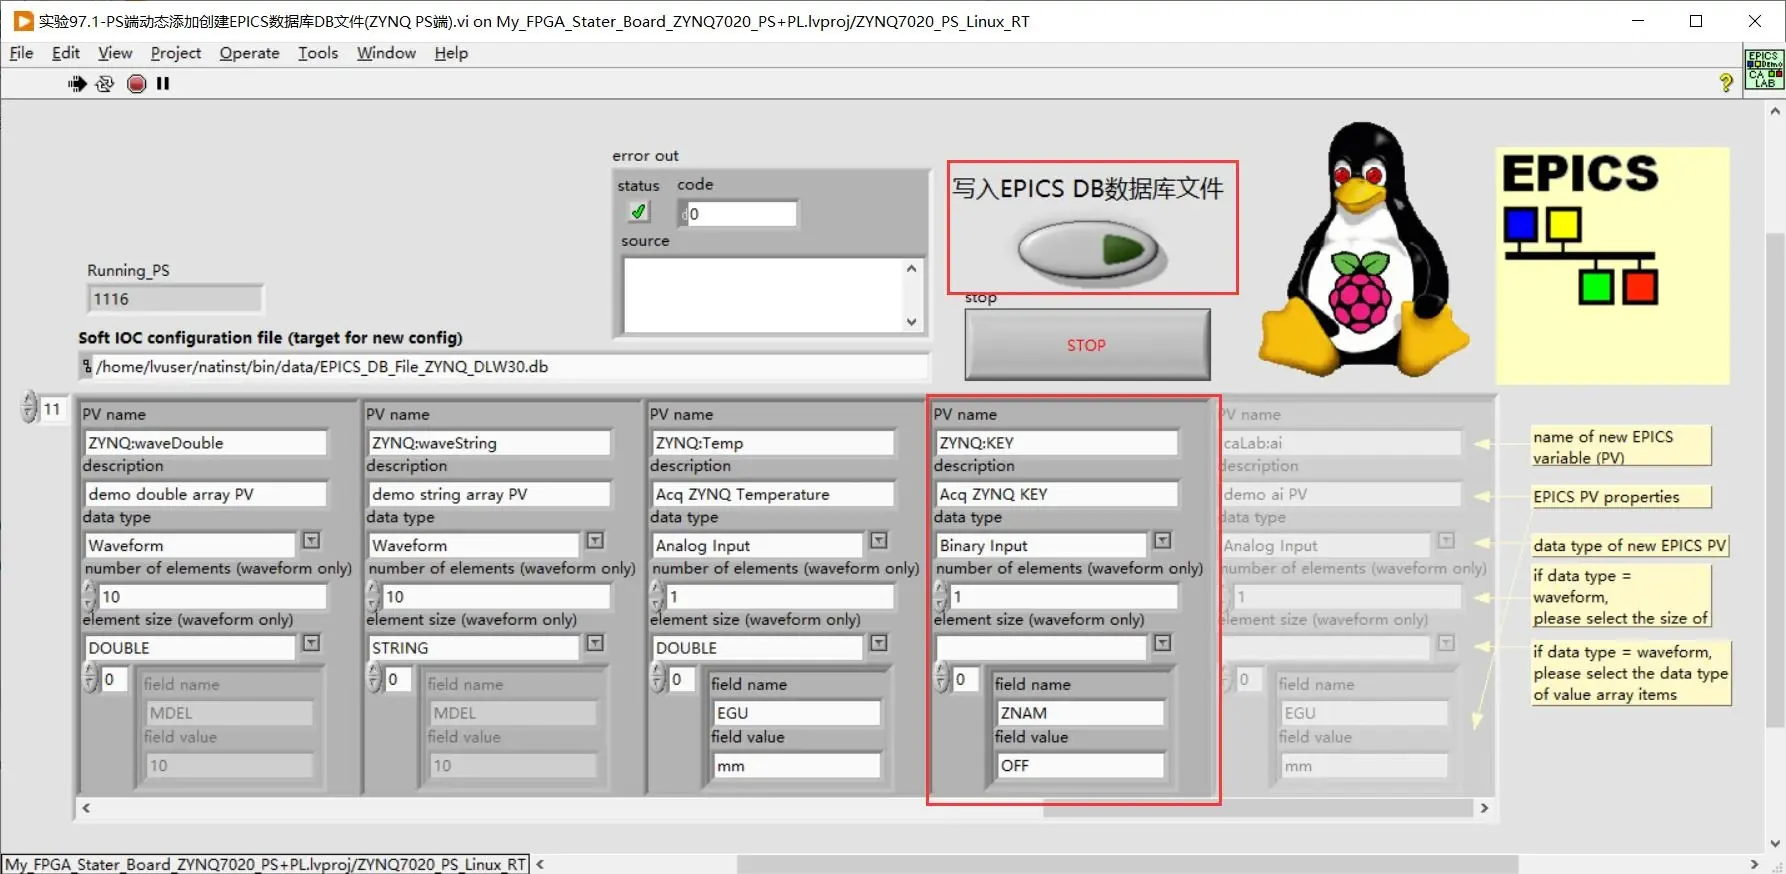Open data type dropdown for ZYNQ:Temp
The width and height of the screenshot is (1786, 874).
click(x=879, y=541)
